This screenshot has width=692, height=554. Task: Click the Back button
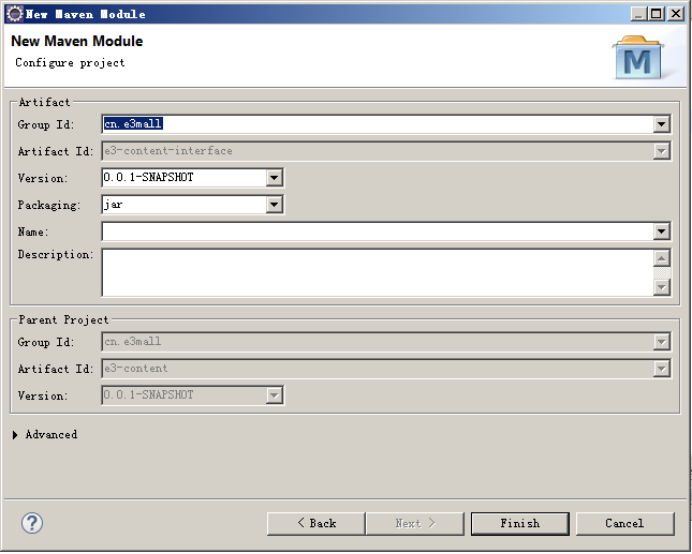point(316,524)
